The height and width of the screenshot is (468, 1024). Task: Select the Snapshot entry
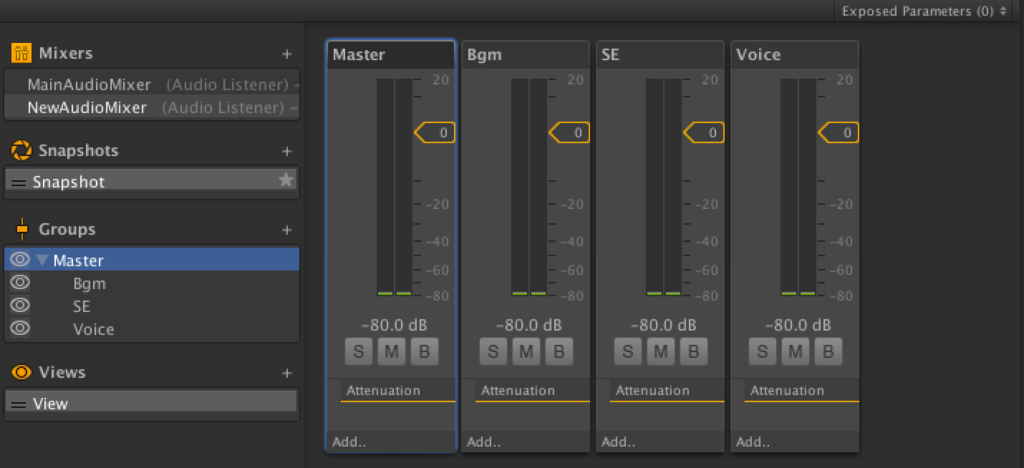[151, 181]
